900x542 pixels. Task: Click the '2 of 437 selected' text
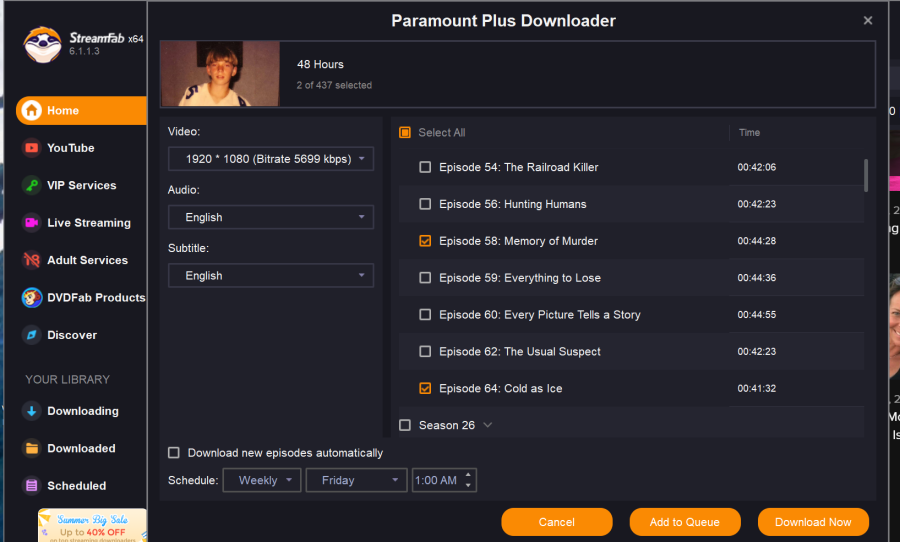(x=334, y=85)
